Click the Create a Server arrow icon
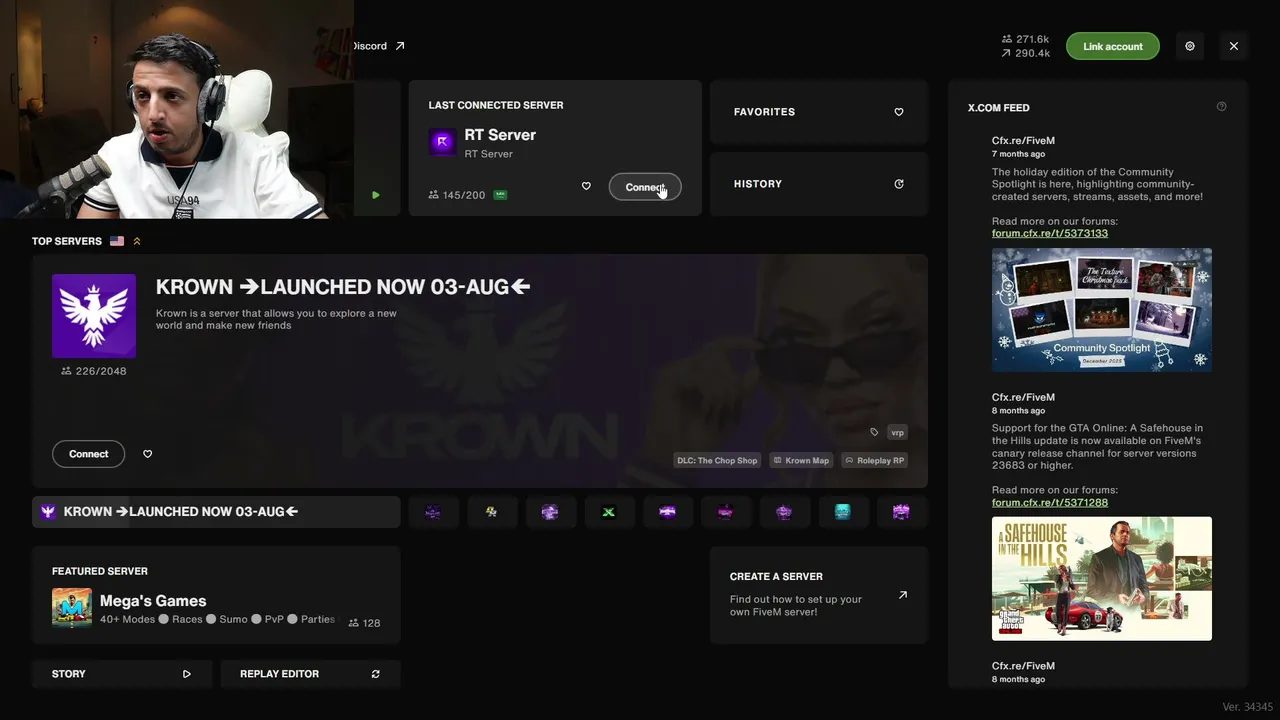 pos(903,595)
